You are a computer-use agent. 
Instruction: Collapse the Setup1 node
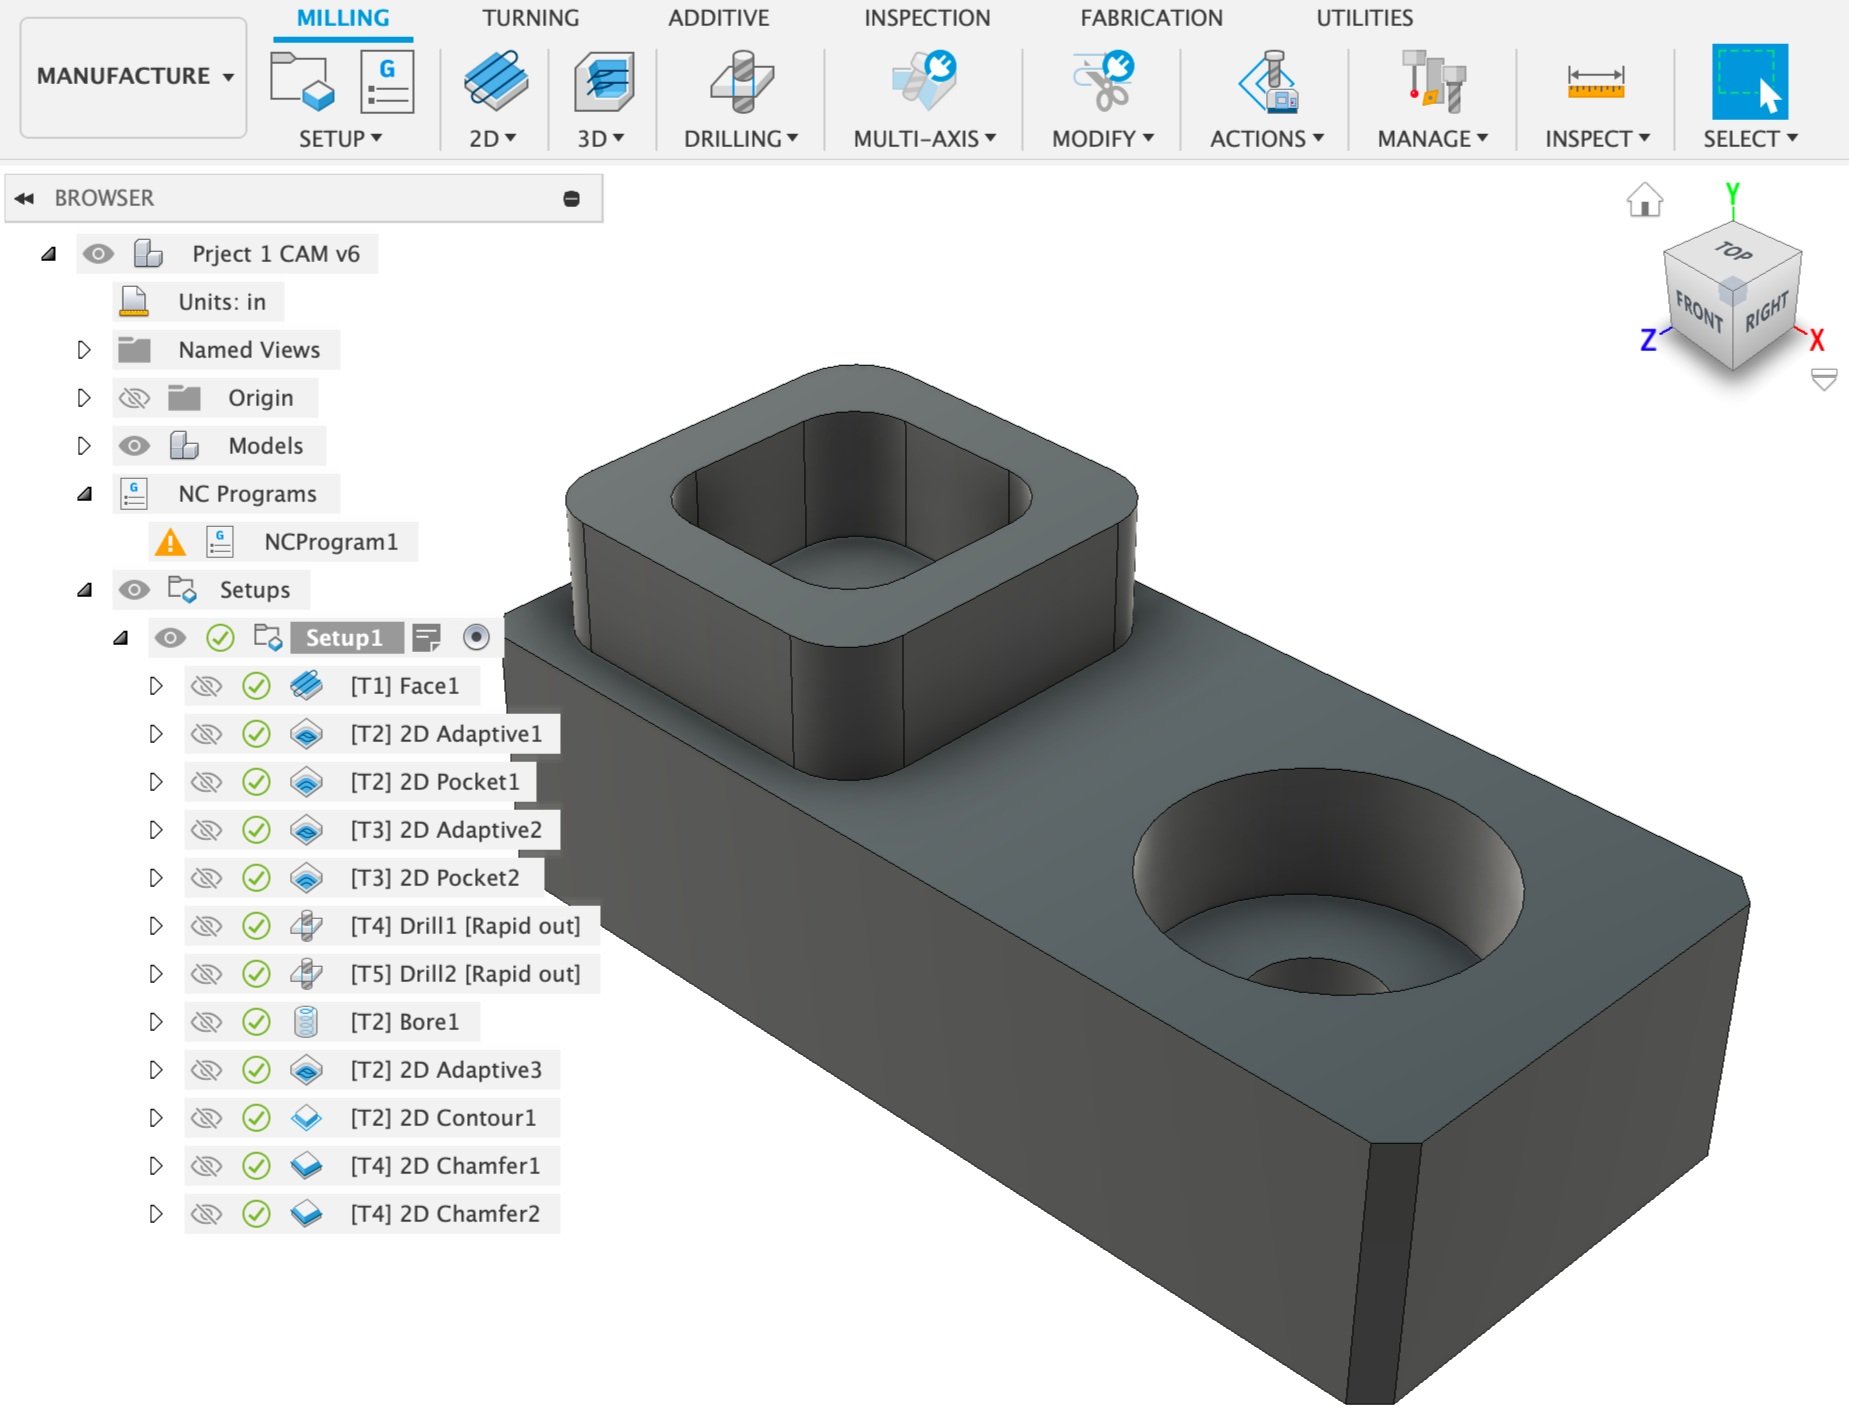pos(121,638)
